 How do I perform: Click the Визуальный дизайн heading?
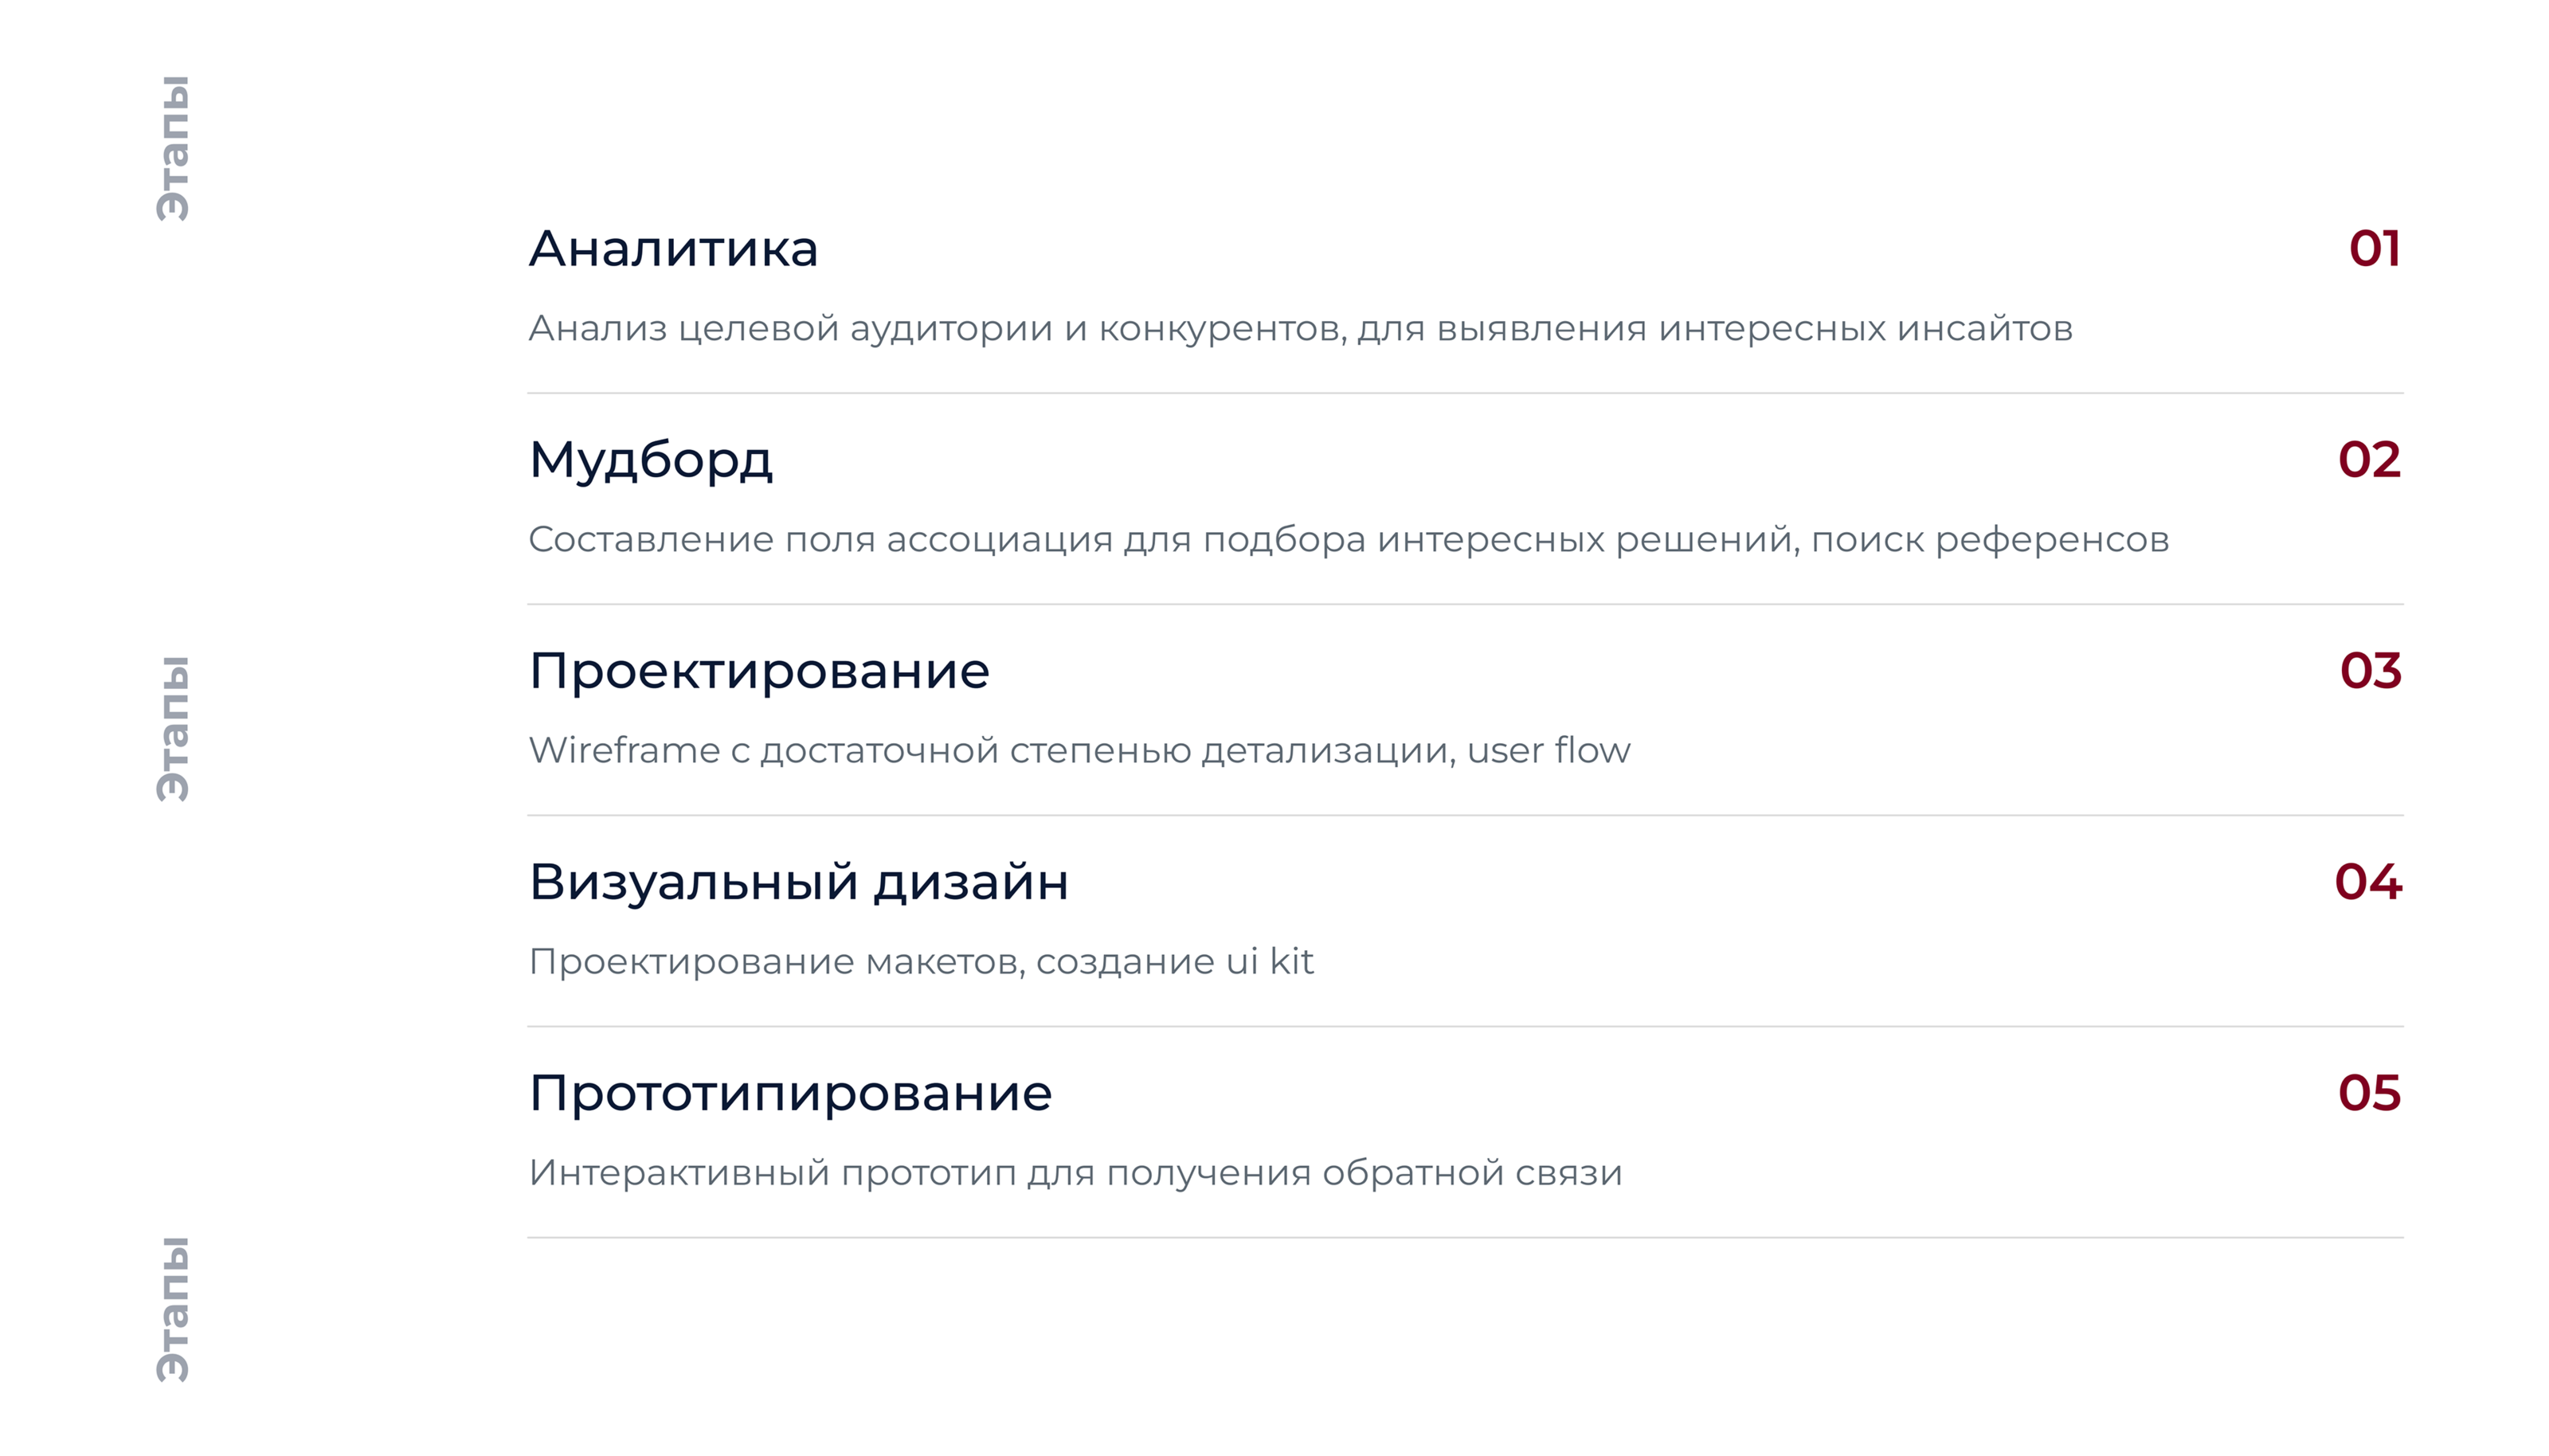coord(798,882)
